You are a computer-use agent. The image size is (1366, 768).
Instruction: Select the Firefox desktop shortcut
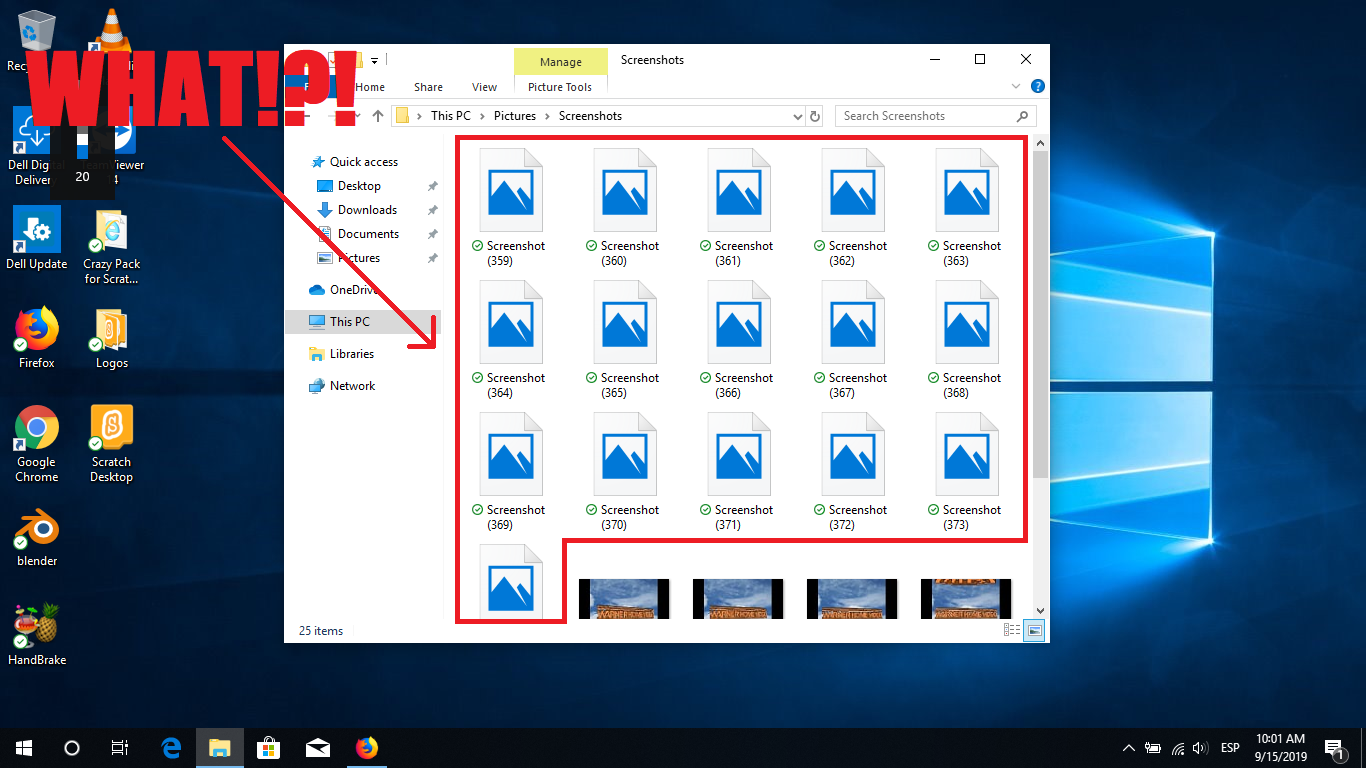pyautogui.click(x=37, y=338)
